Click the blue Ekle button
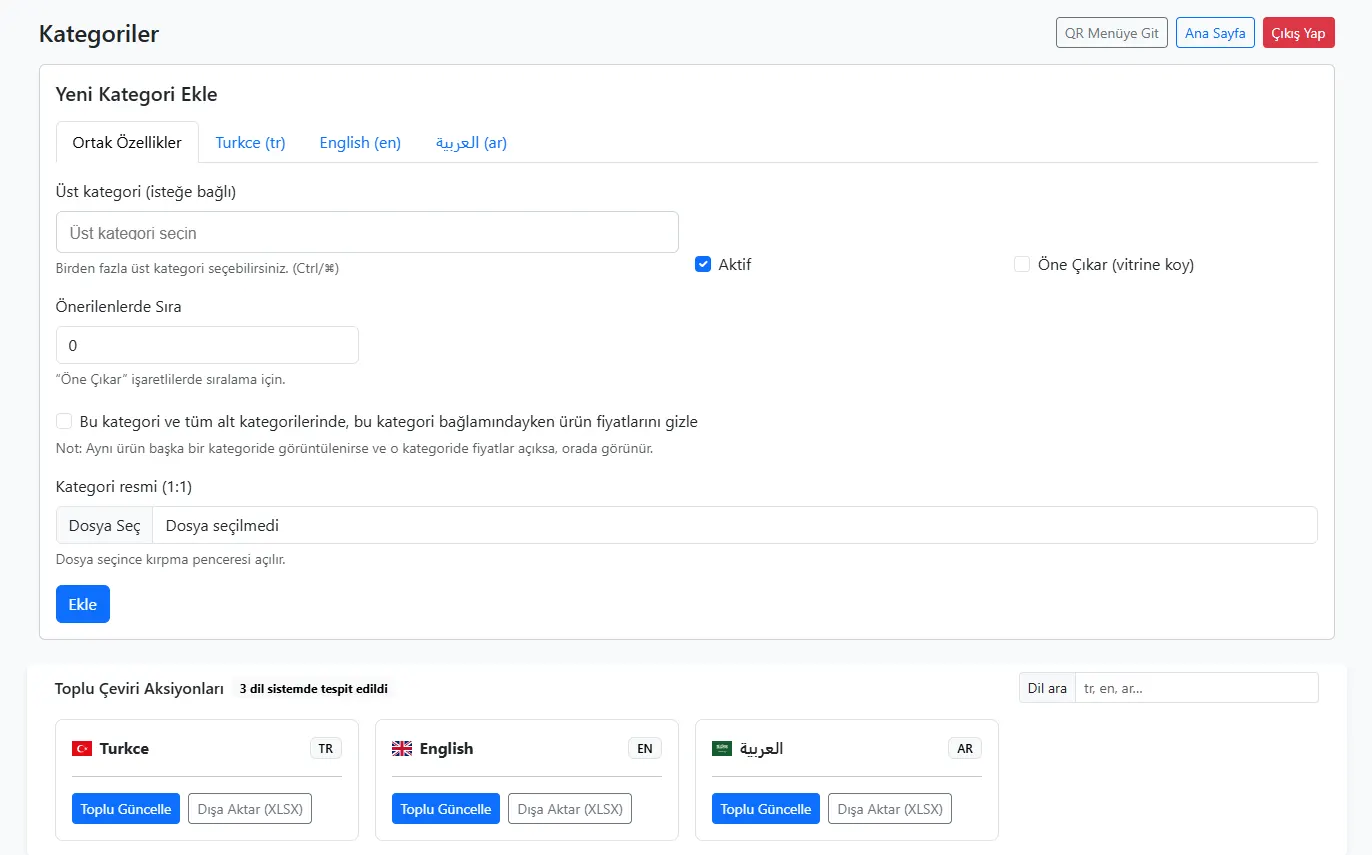 point(83,604)
